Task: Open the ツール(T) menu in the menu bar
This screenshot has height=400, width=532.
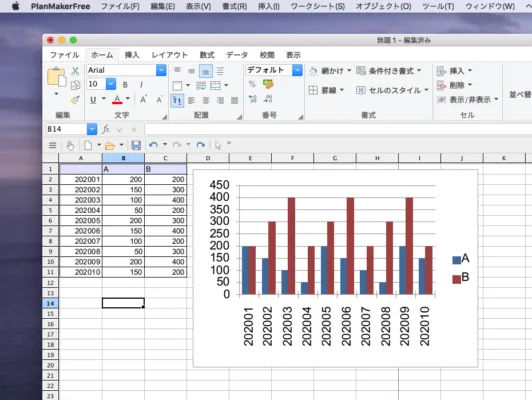Action: 438,6
